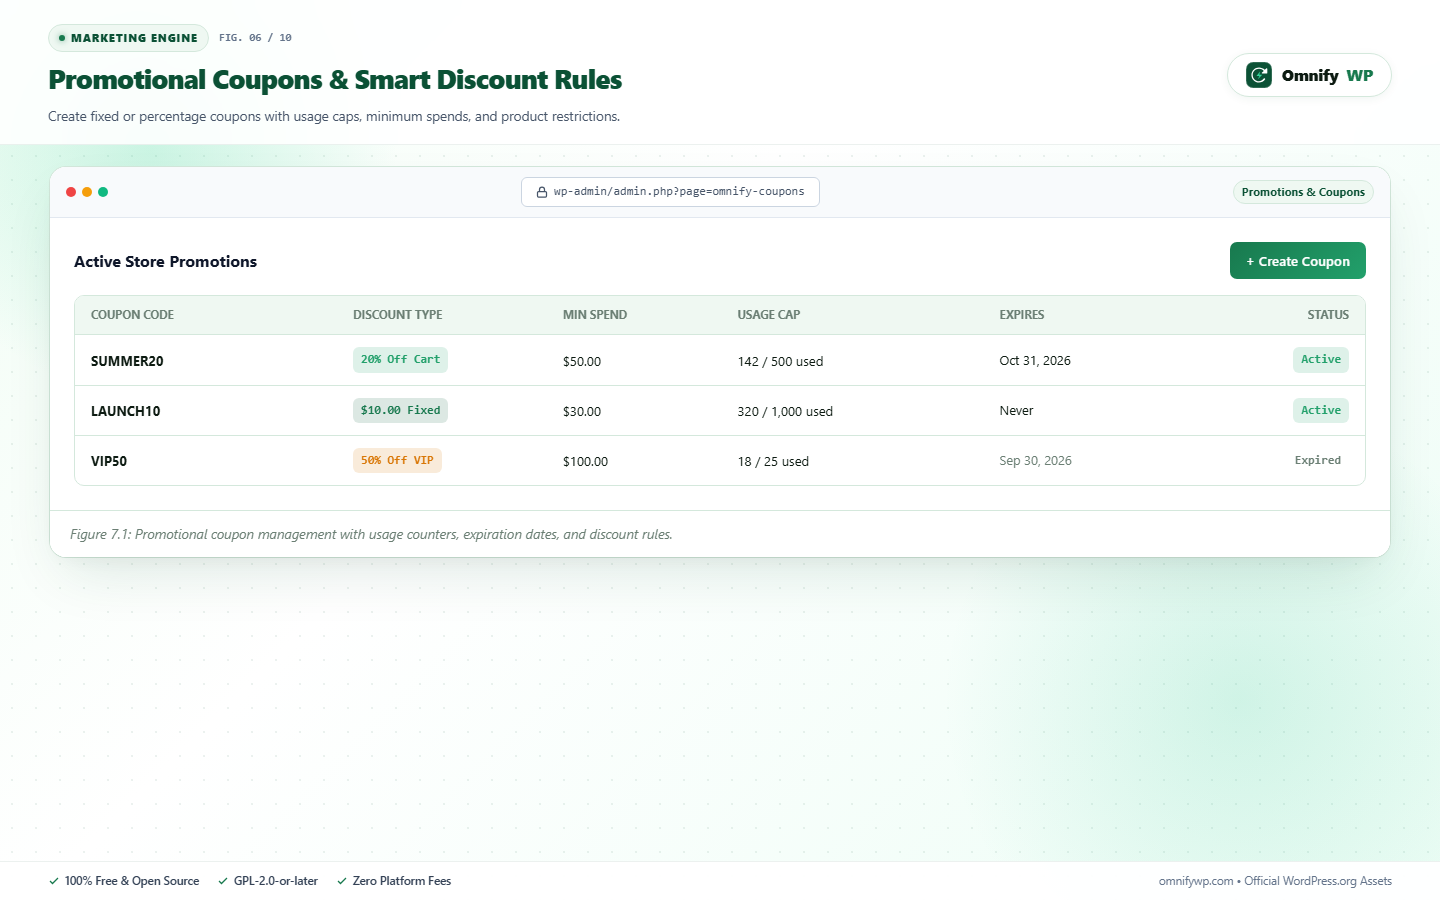Screen dimensions: 1440x900
Task: Click the red window dot
Action: (x=71, y=192)
